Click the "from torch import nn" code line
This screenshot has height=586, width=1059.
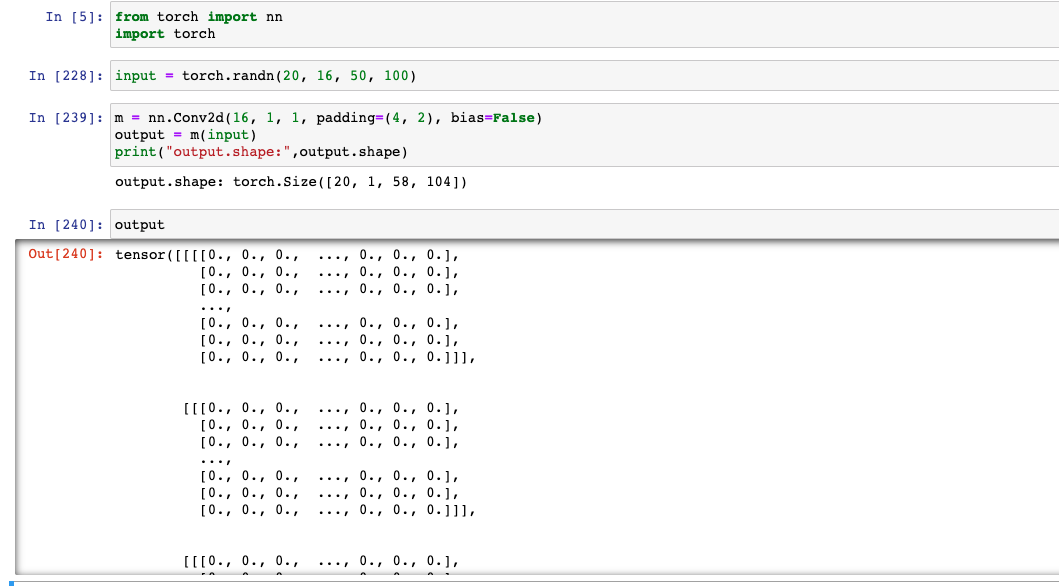click(198, 17)
